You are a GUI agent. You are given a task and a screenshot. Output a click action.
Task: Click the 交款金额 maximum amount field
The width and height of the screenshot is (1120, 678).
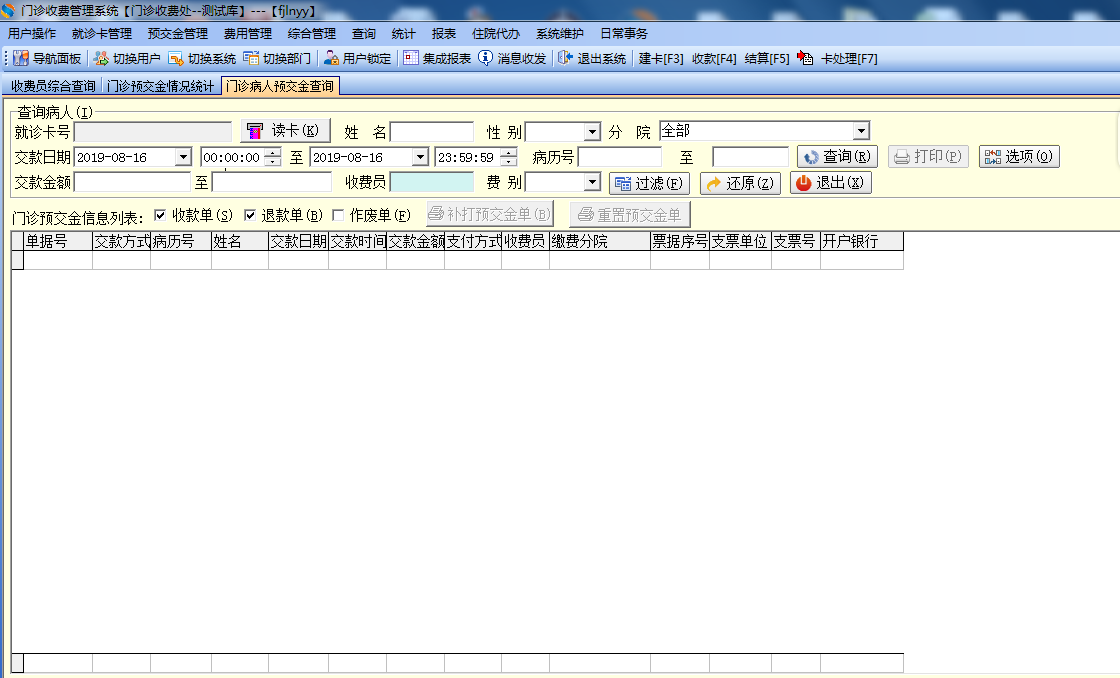[272, 183]
